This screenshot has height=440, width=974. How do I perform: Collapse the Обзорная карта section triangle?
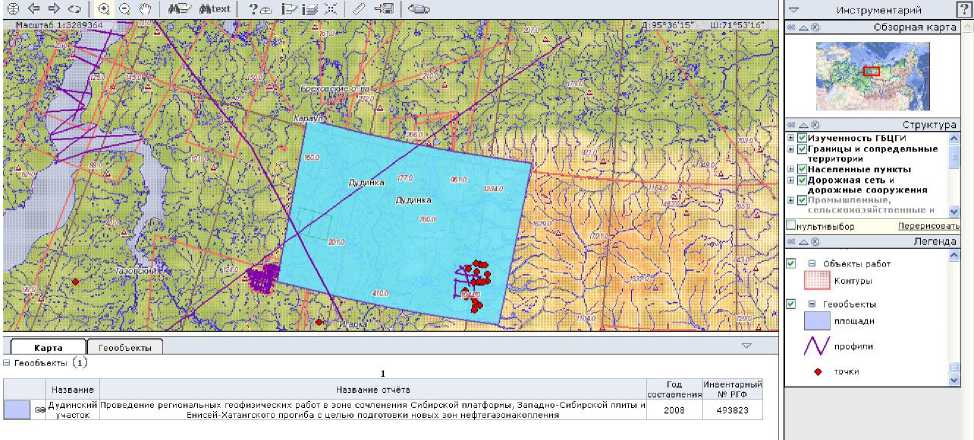803,28
